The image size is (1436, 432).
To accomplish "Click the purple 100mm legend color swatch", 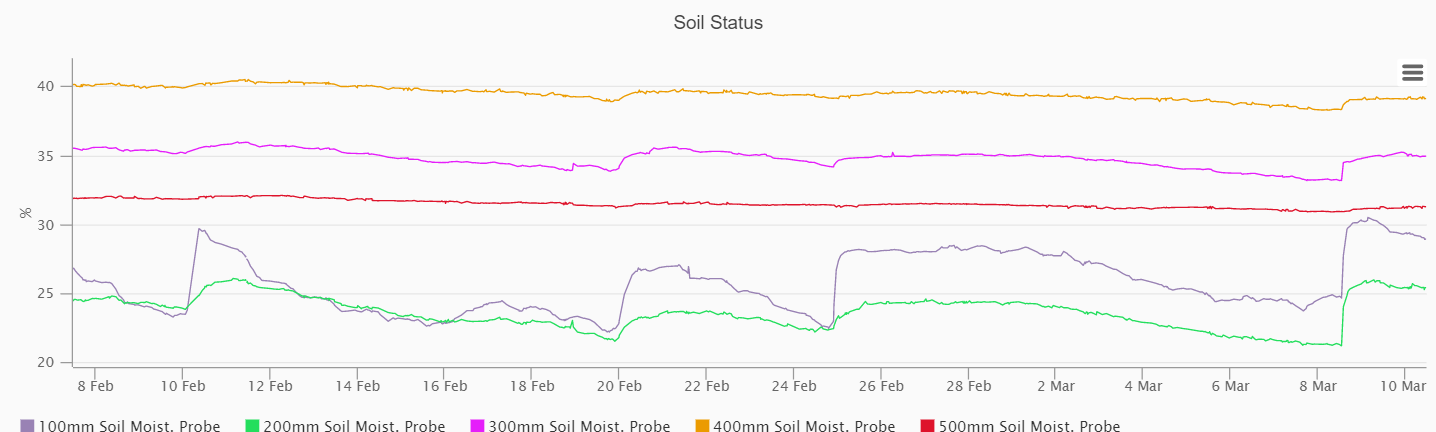I will coord(28,426).
